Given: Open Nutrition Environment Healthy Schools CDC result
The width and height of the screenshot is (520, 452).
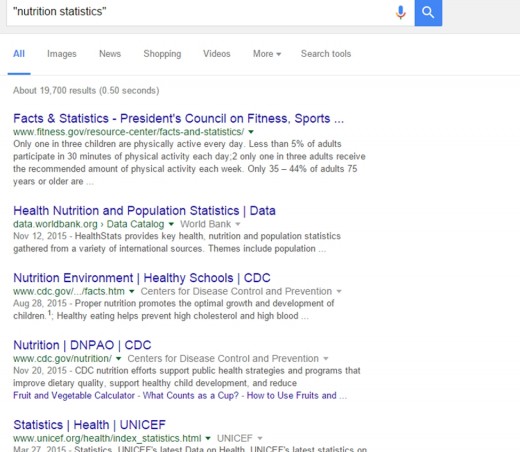Looking at the screenshot, I should 142,278.
